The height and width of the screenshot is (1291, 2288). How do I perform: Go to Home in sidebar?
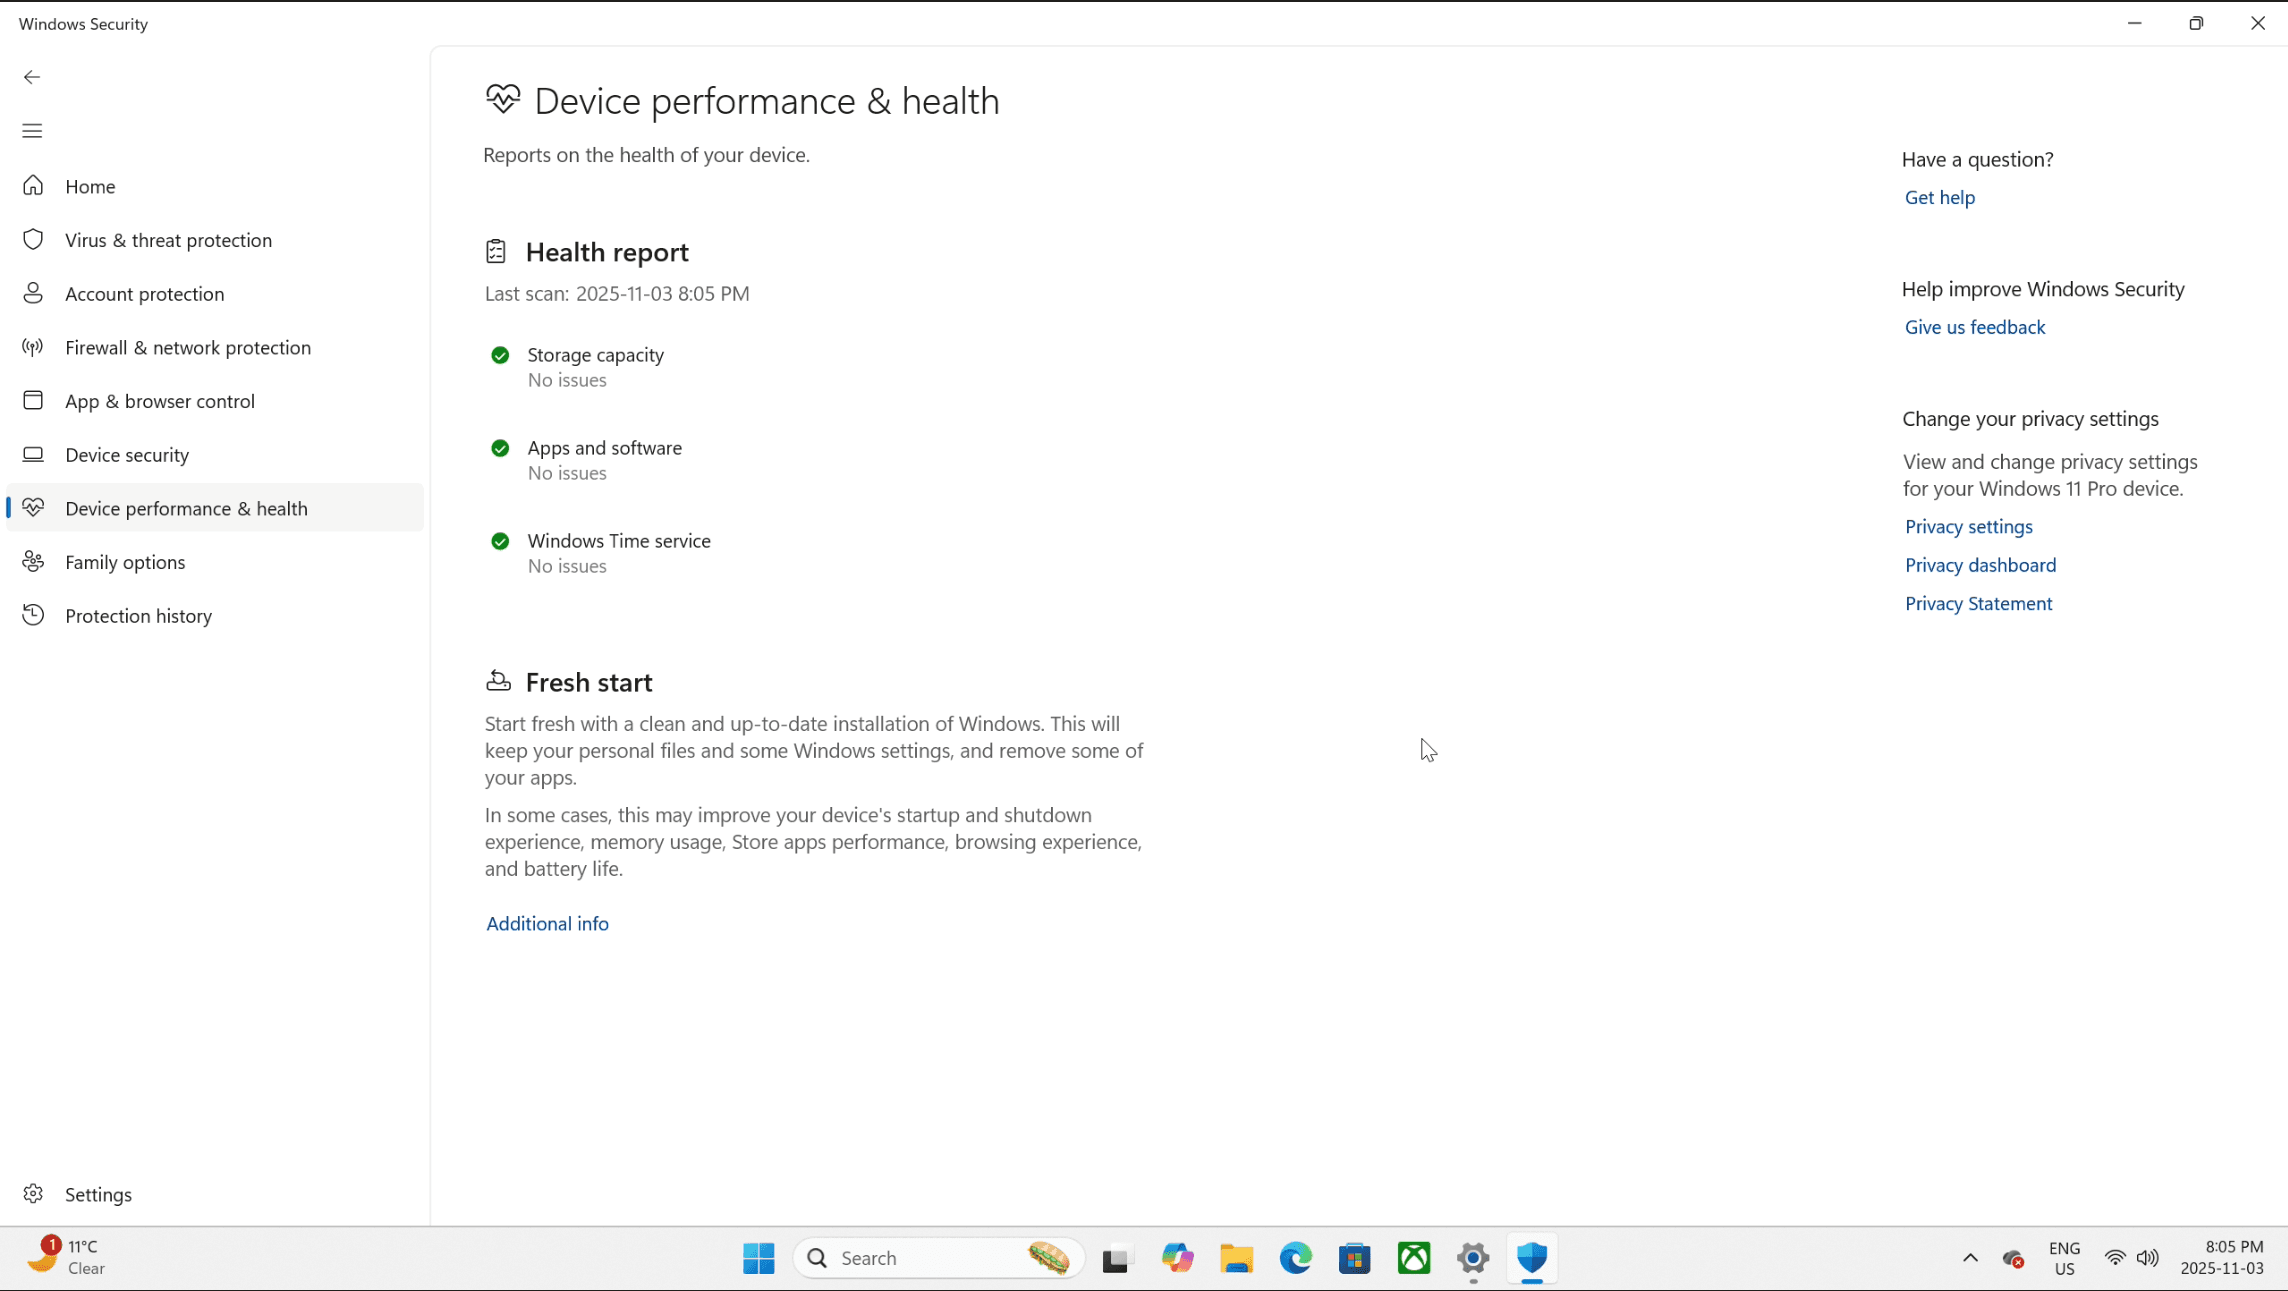(90, 187)
